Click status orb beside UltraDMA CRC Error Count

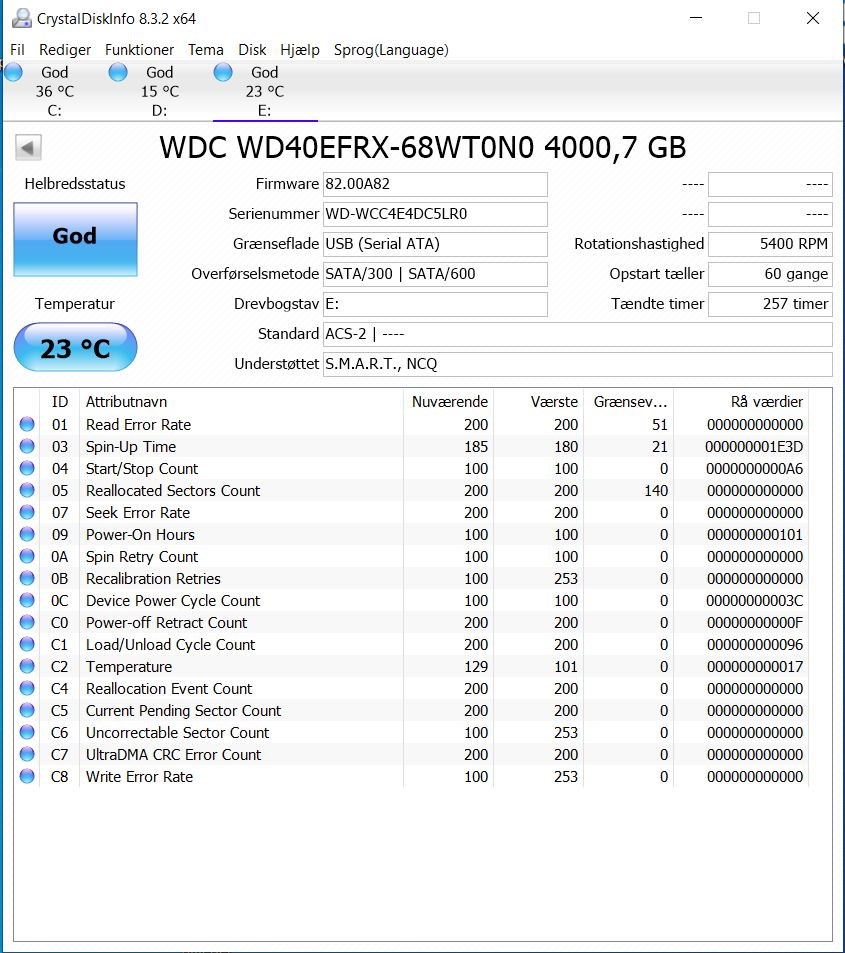pyautogui.click(x=27, y=754)
